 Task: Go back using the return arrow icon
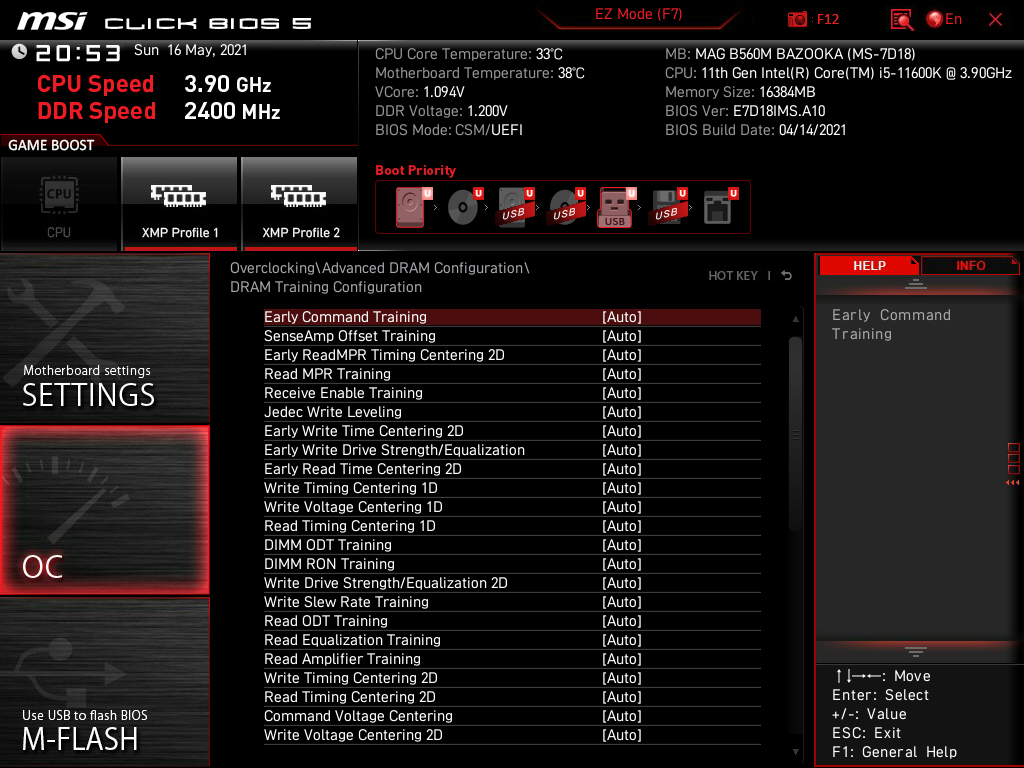[787, 276]
